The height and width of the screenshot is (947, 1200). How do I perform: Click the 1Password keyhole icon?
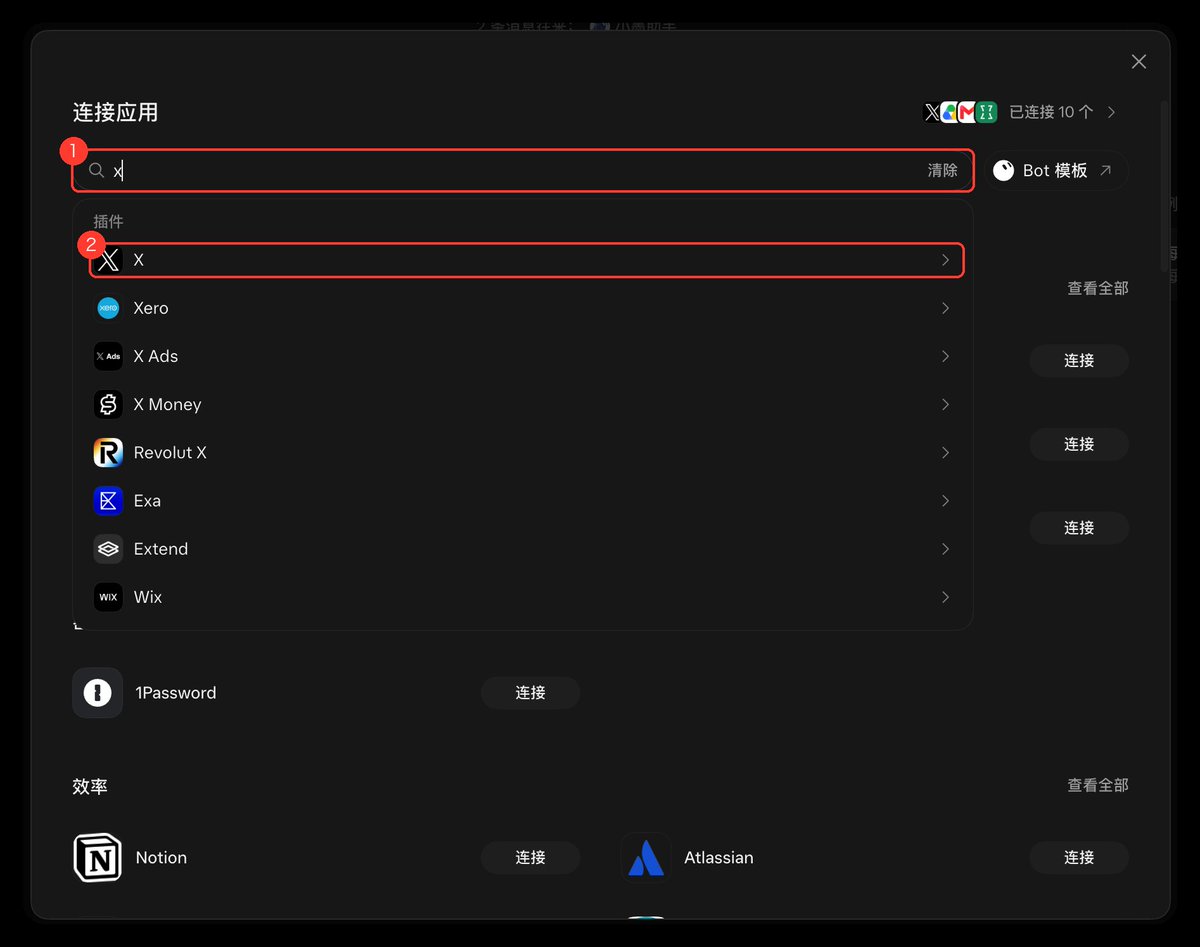click(x=98, y=693)
